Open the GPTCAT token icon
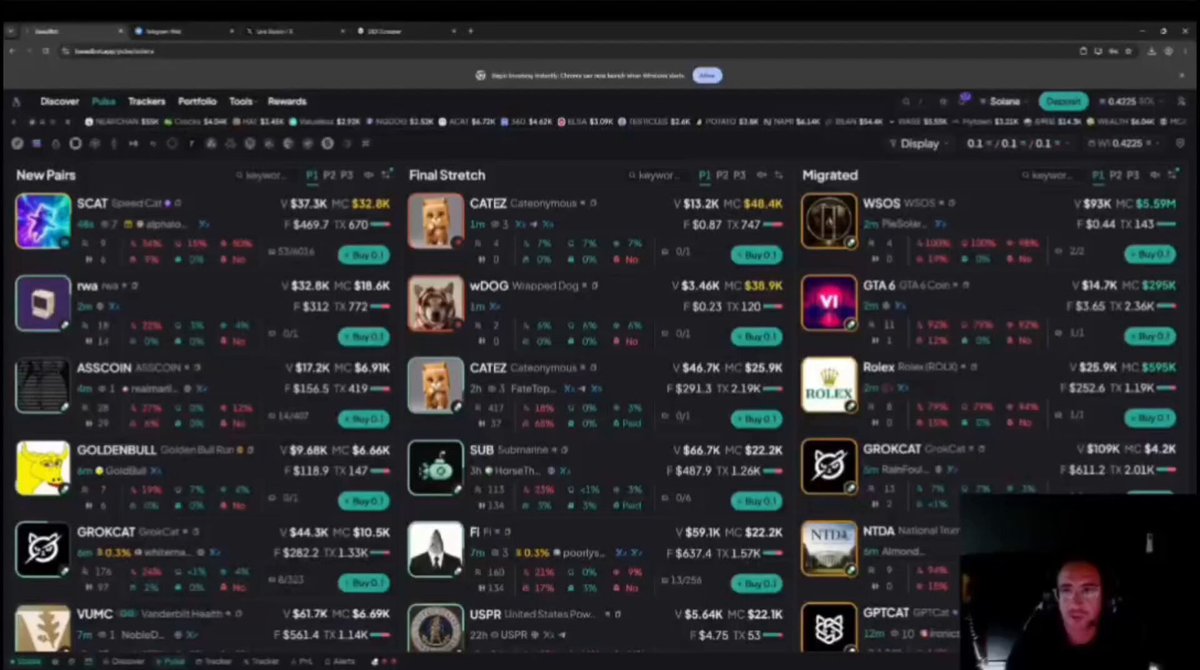Image resolution: width=1200 pixels, height=670 pixels. tap(829, 627)
